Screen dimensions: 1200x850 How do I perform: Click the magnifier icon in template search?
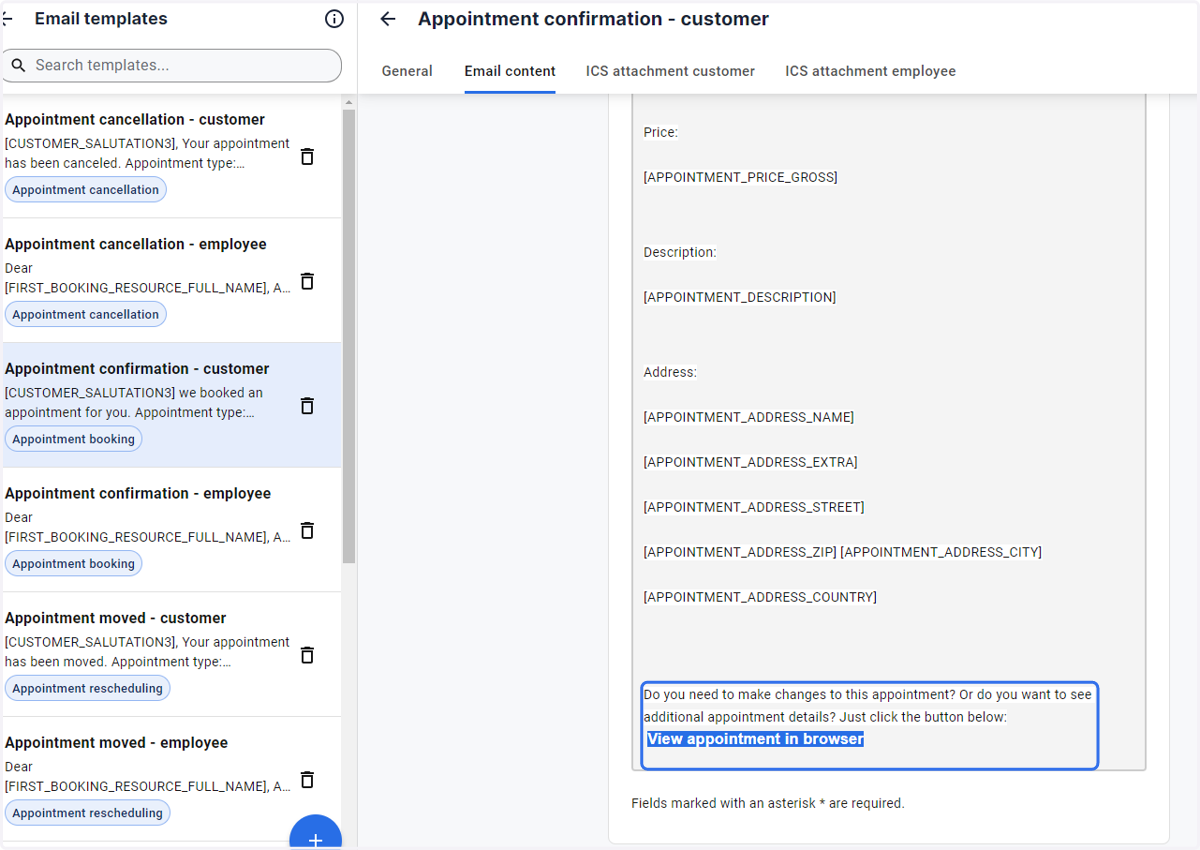point(19,66)
